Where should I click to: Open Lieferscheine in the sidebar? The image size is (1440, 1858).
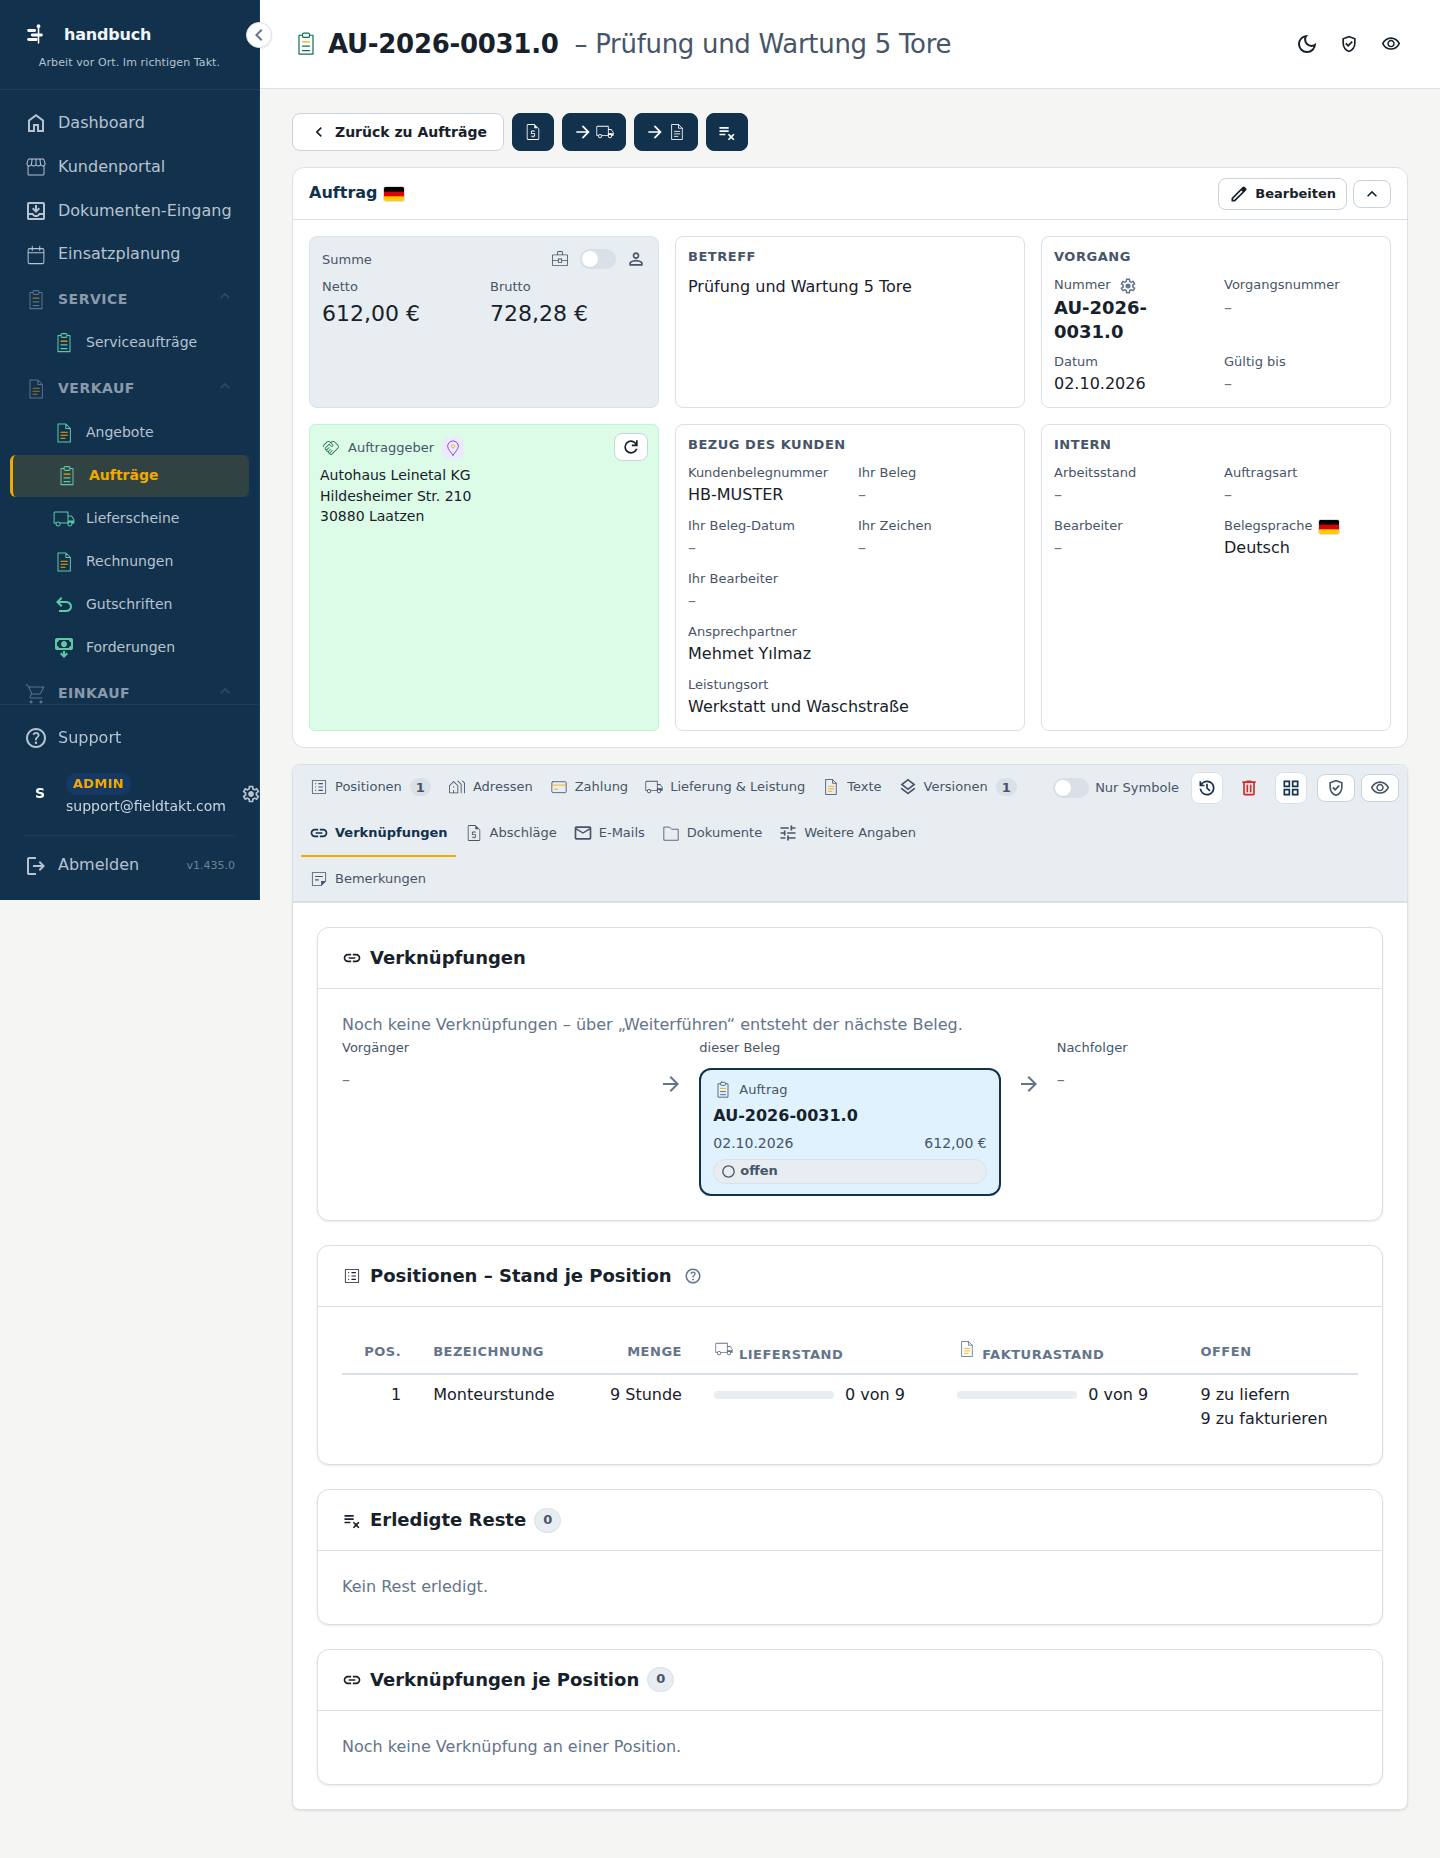130,518
